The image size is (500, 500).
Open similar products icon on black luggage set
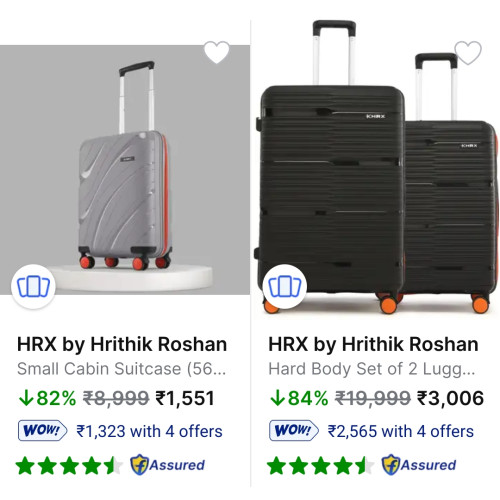coord(285,286)
